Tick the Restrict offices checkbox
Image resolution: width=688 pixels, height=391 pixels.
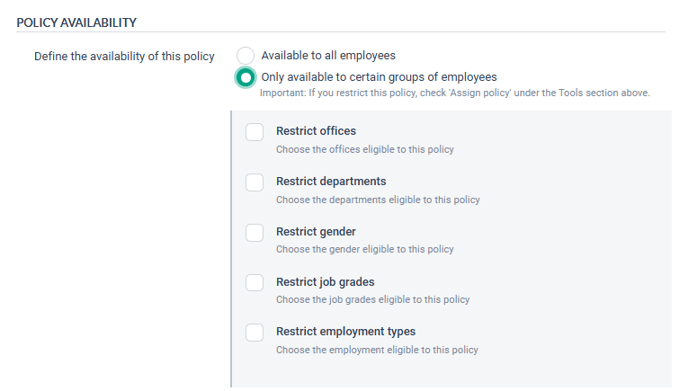[254, 132]
